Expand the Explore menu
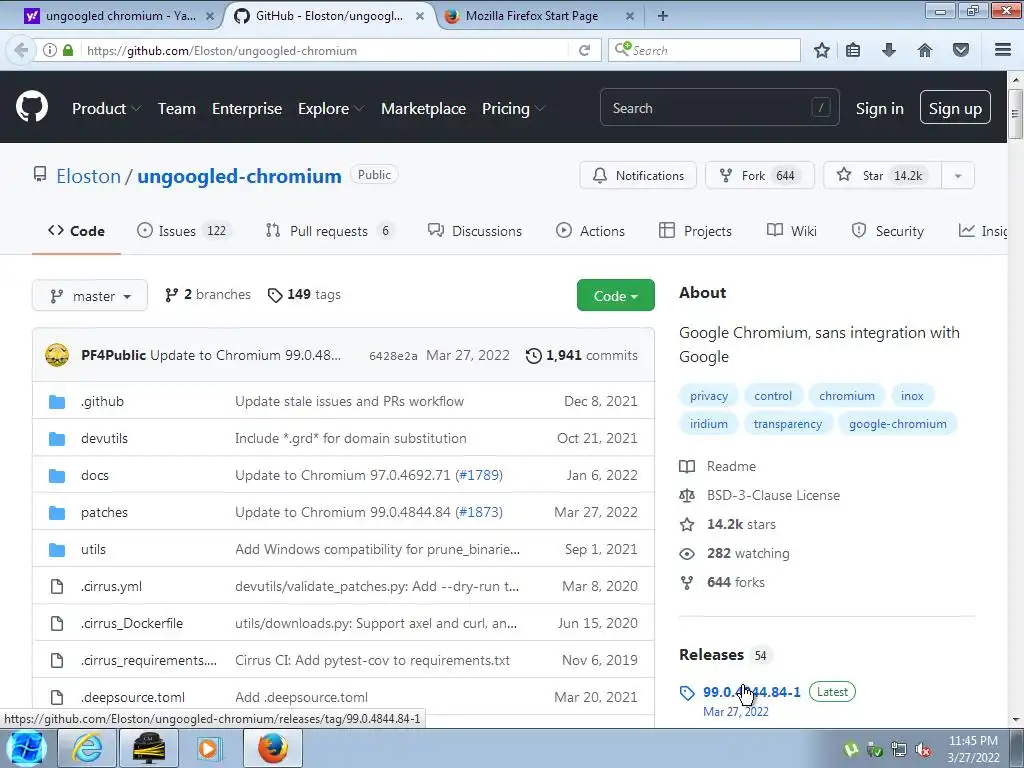This screenshot has height=768, width=1024. [331, 108]
